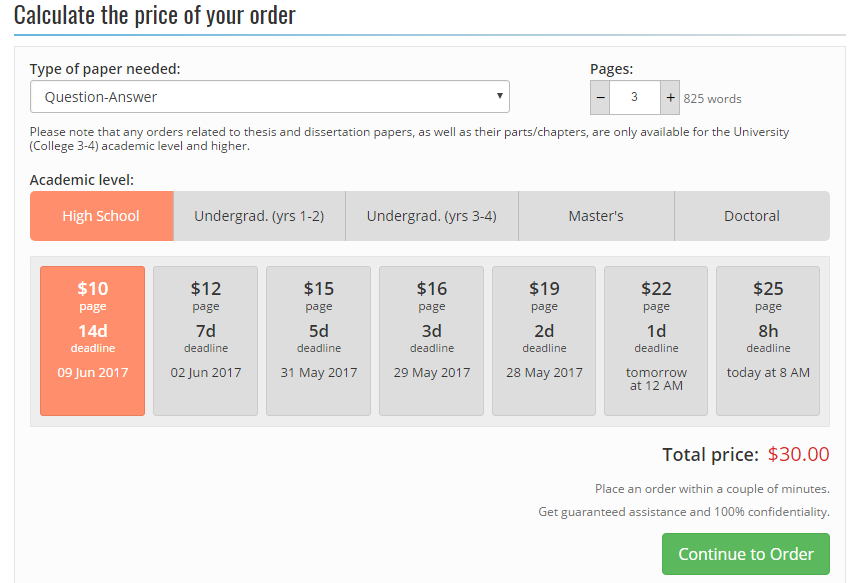
Task: Pick the $16 per page 3d deadline
Action: pyautogui.click(x=431, y=340)
